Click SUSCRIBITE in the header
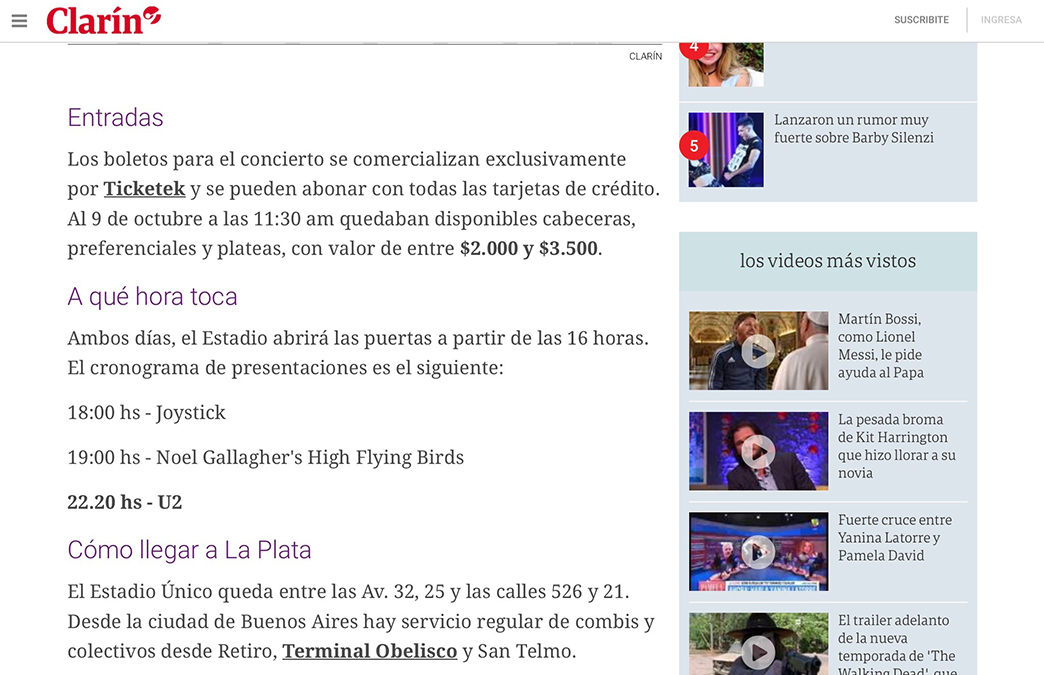The image size is (1044, 675). [x=921, y=20]
